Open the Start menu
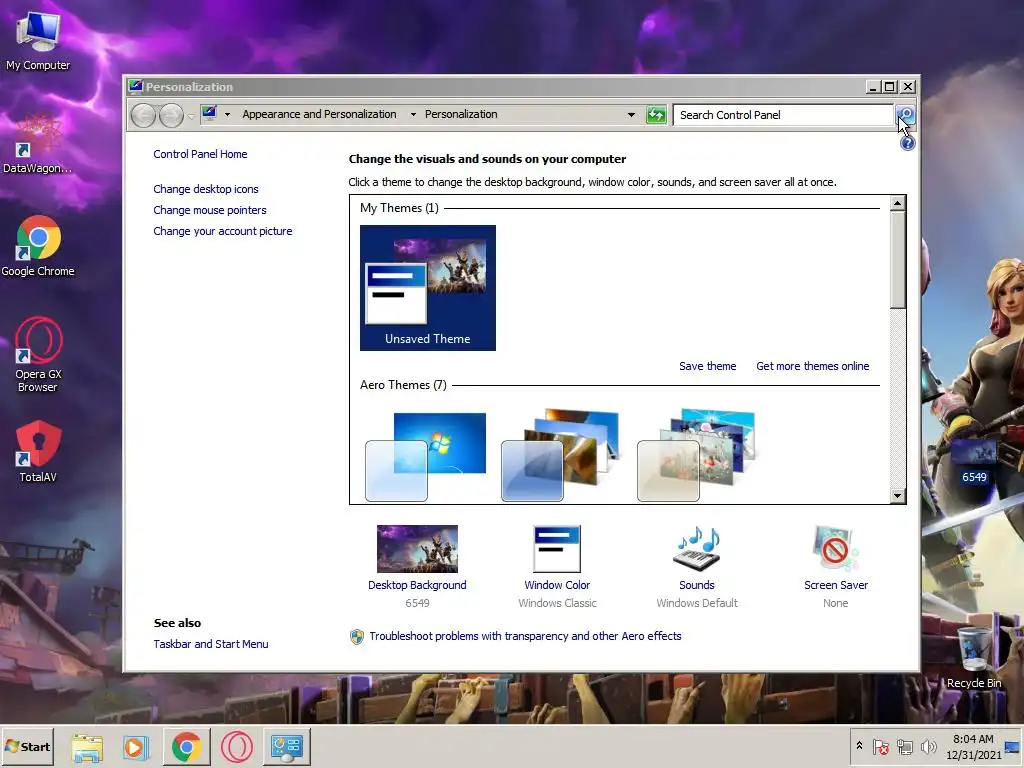The height and width of the screenshot is (768, 1024). (x=28, y=747)
